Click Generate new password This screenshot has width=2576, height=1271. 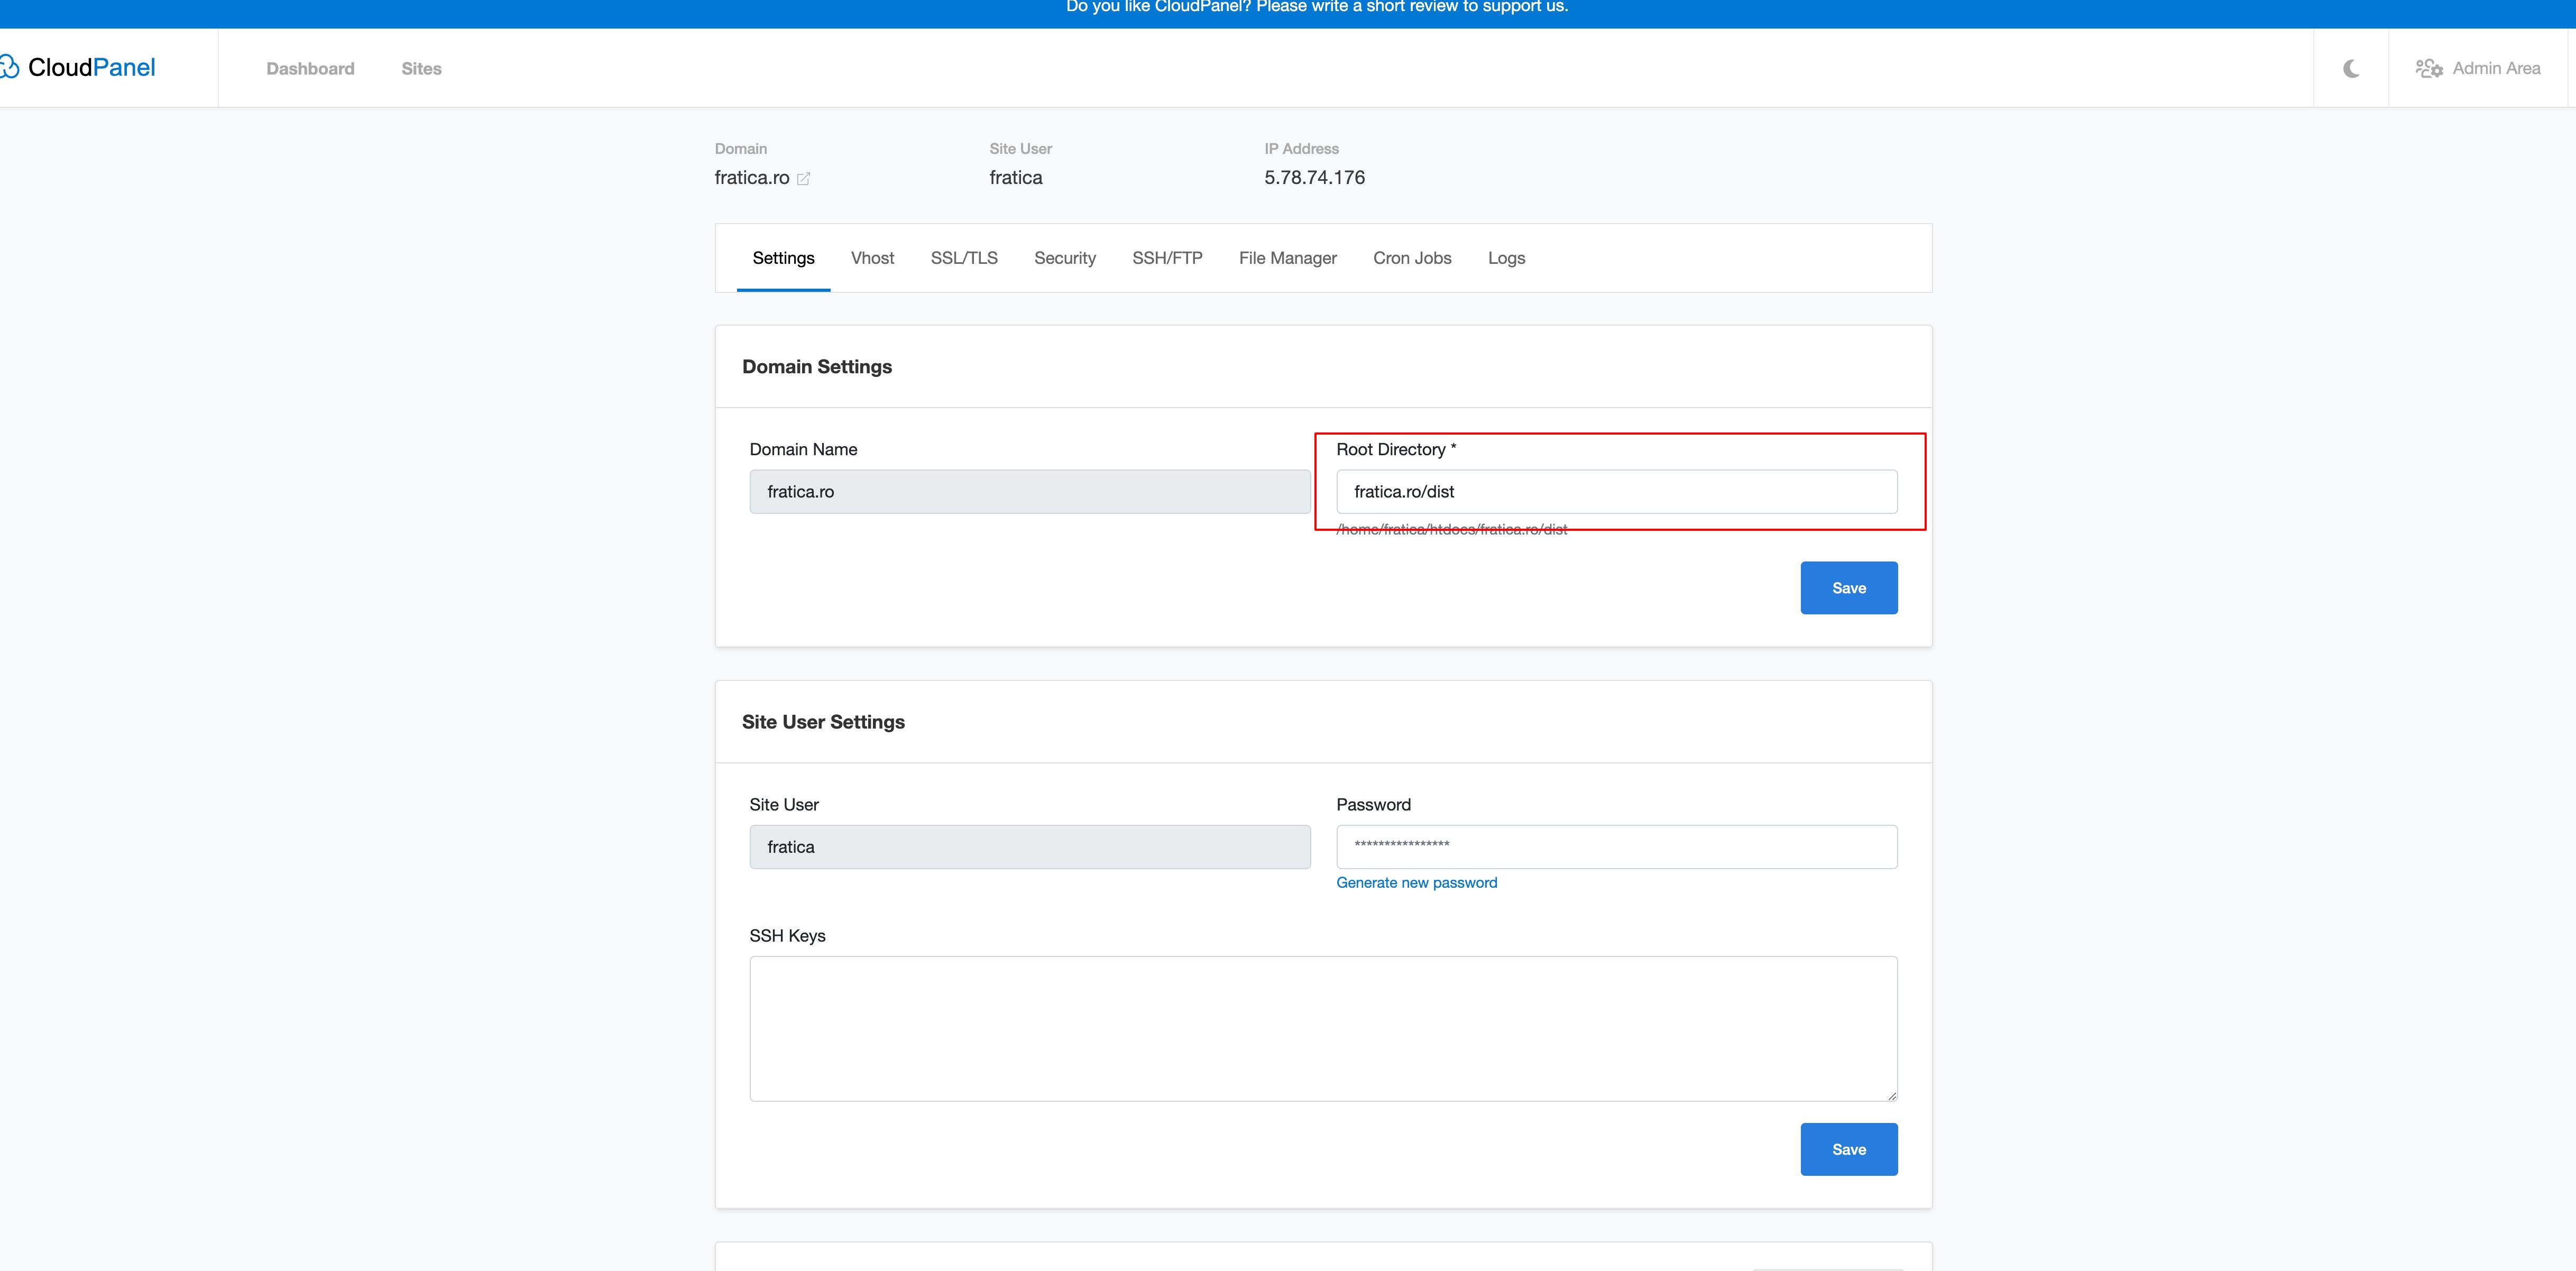[1416, 882]
